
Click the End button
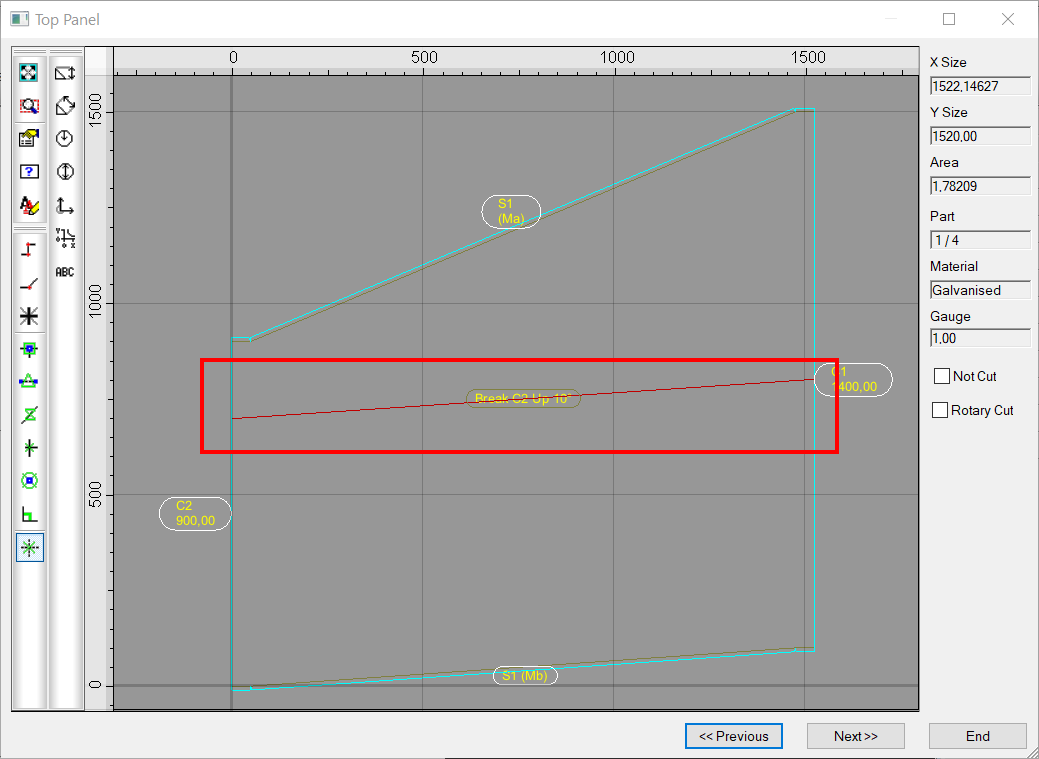tap(977, 736)
